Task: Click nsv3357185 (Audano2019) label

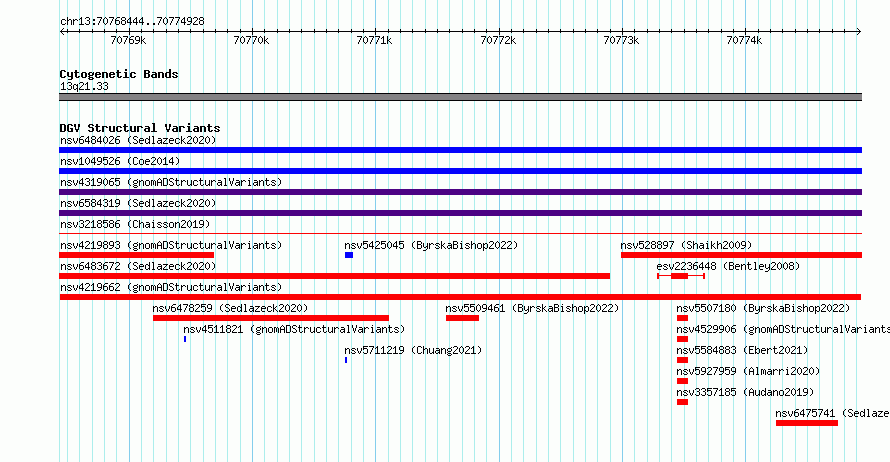Action: point(745,392)
